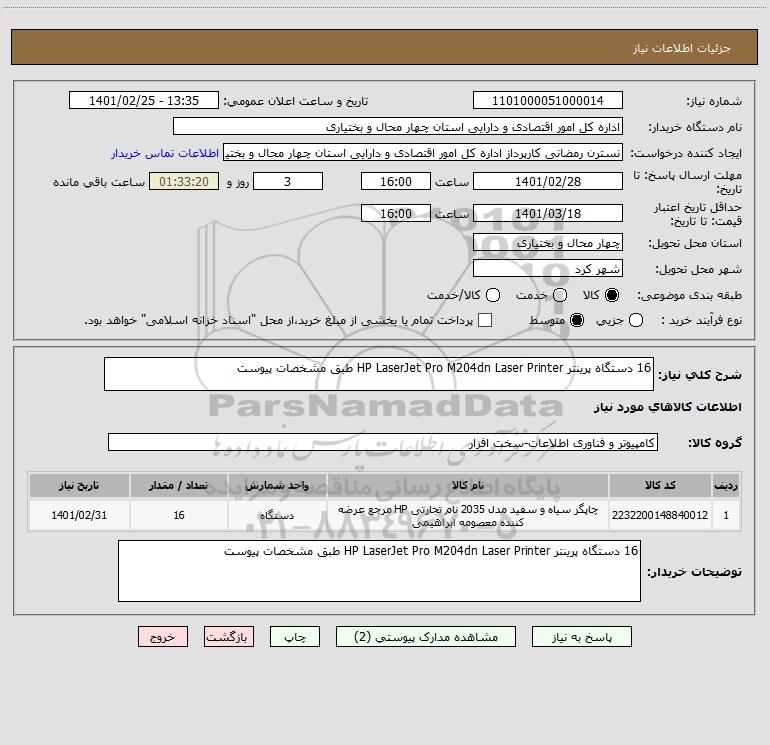Click the delivery province field 'چهار محال و بختیاری'
Viewport: 770px width, 745px height.
pos(548,242)
